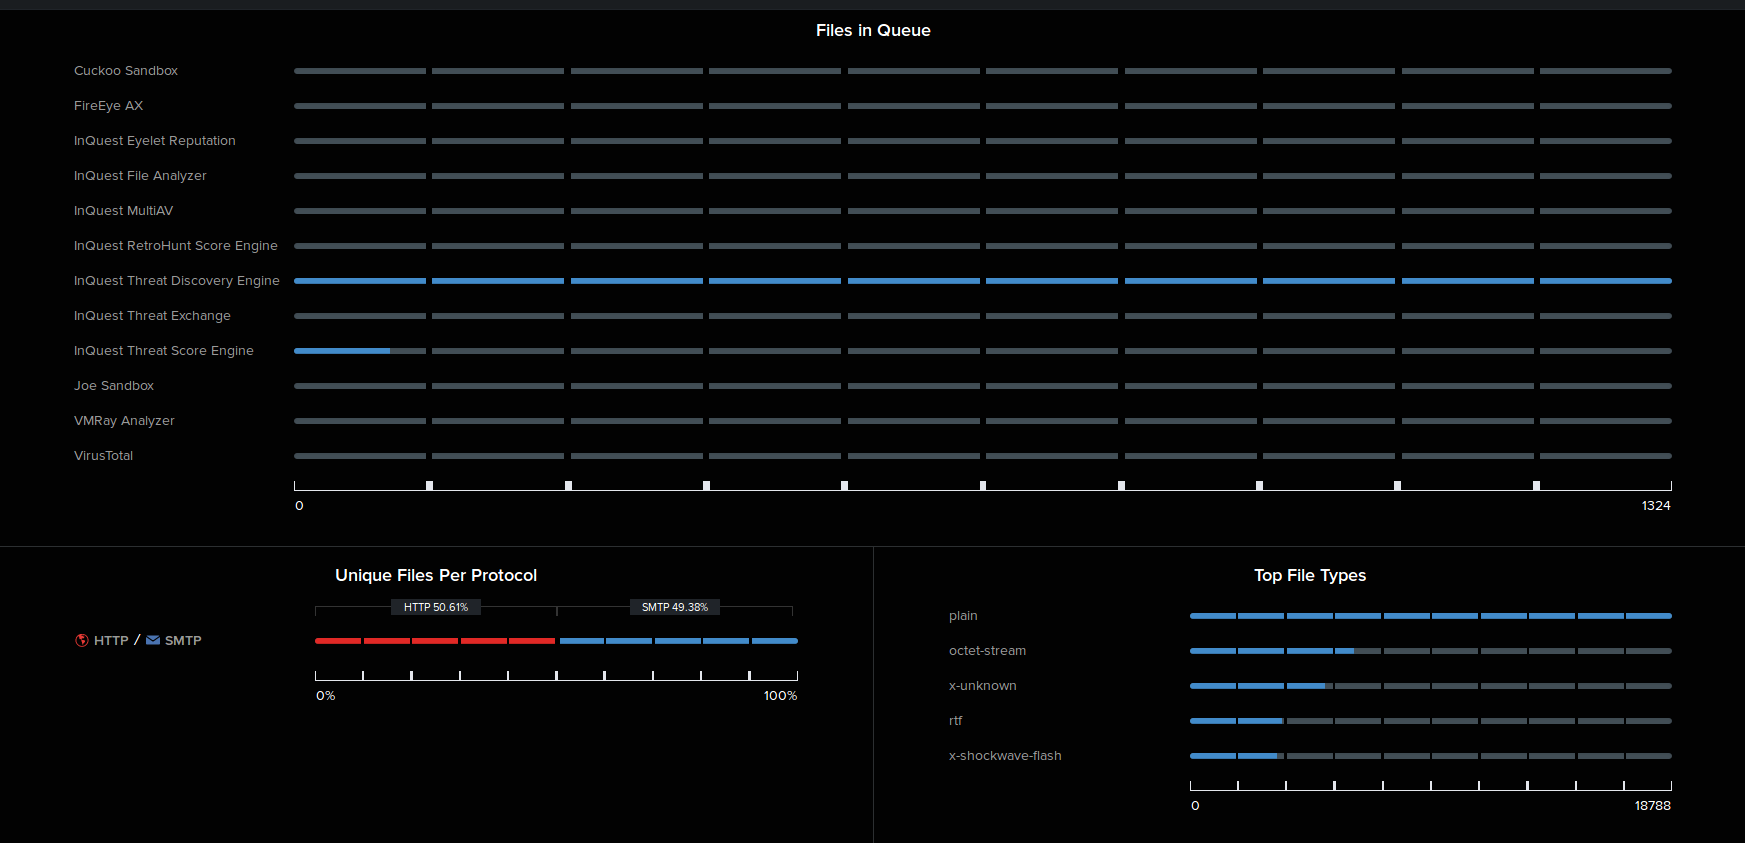Click the 18788 maximum value on file types axis
The height and width of the screenshot is (843, 1745).
[x=1653, y=806]
